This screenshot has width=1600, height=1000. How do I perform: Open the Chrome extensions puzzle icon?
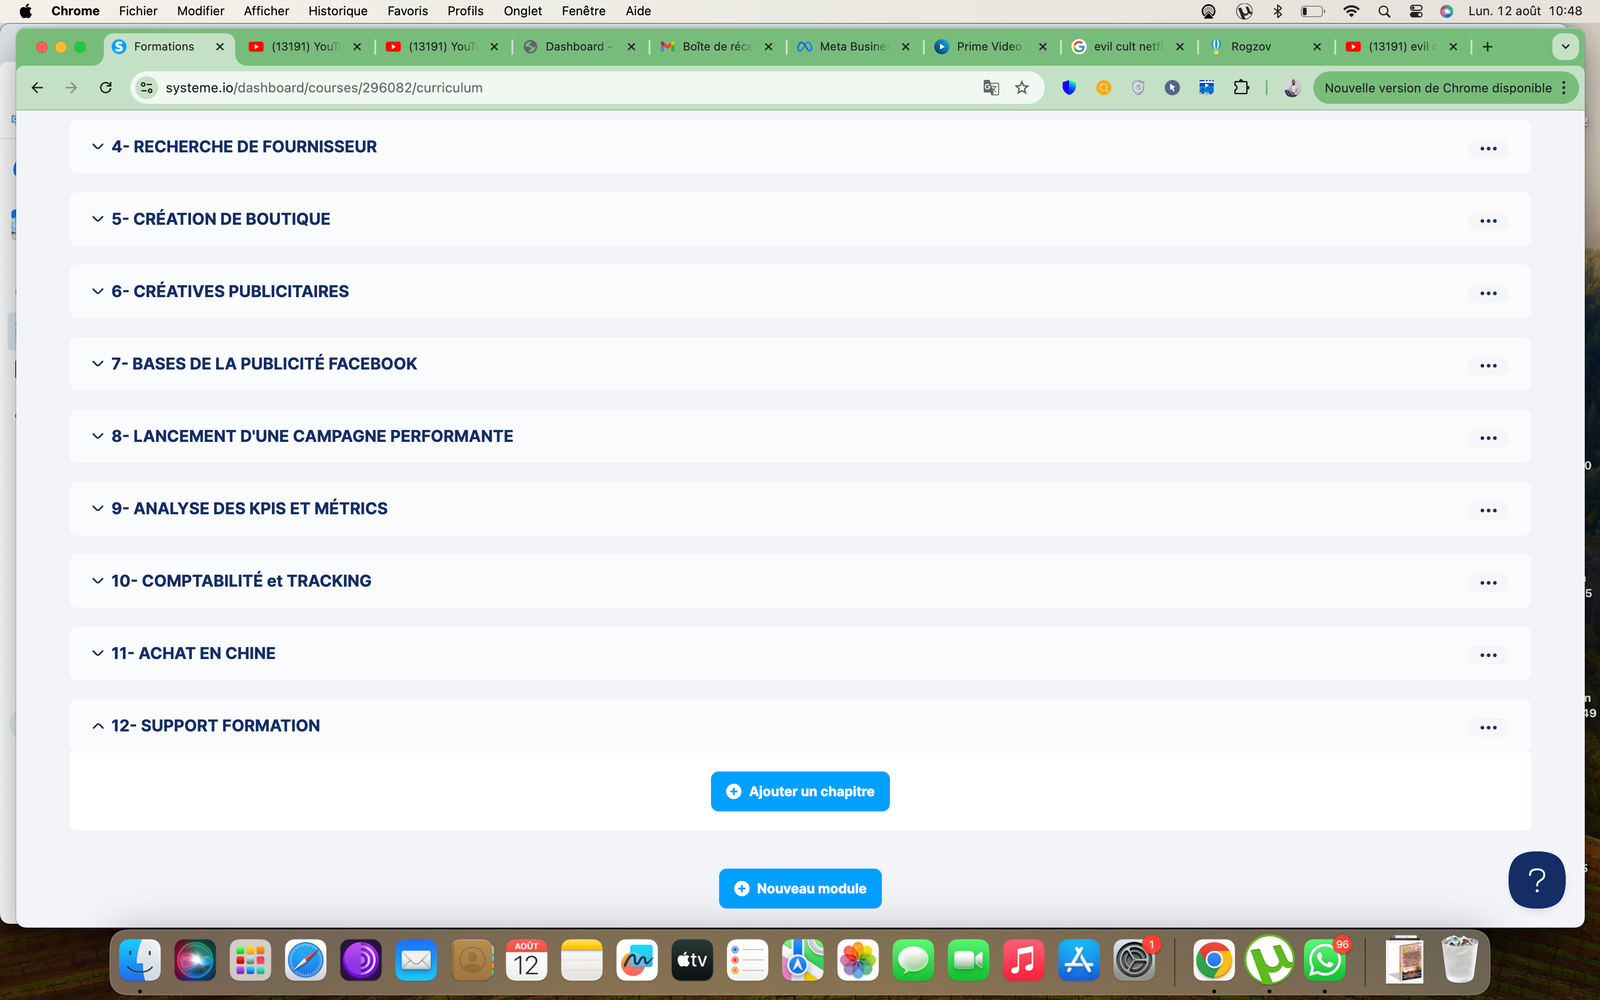click(x=1241, y=88)
